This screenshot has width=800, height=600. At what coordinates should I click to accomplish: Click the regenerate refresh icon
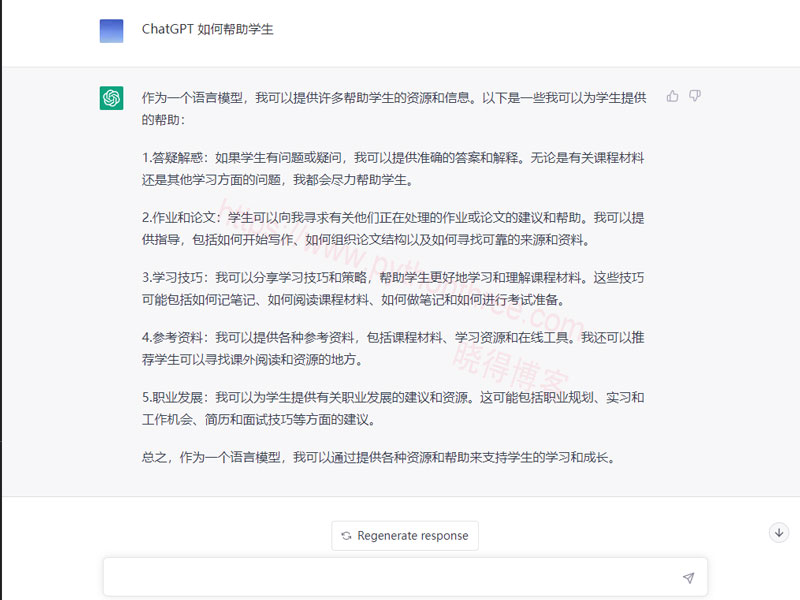pyautogui.click(x=346, y=536)
